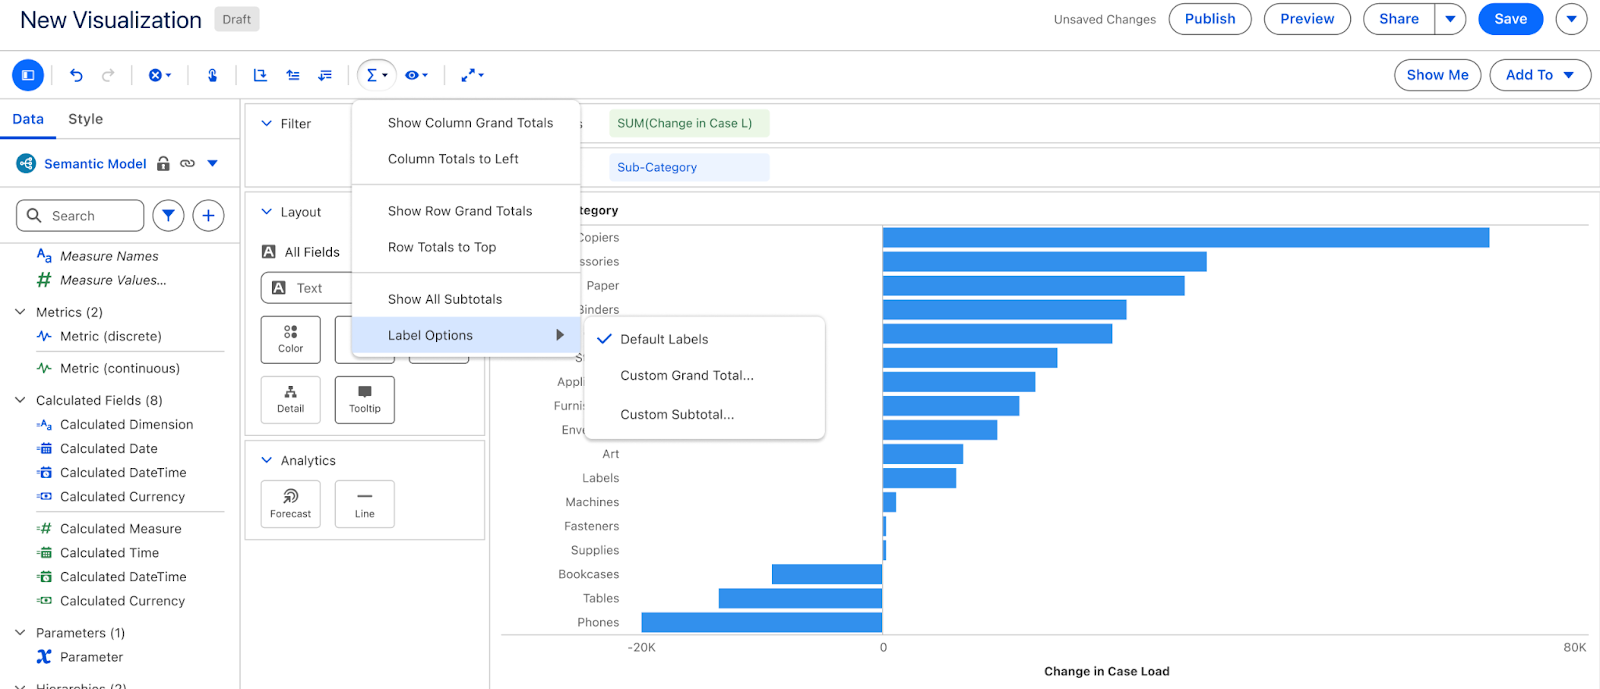This screenshot has width=1600, height=689.
Task: Click the Preview button
Action: coord(1307,19)
